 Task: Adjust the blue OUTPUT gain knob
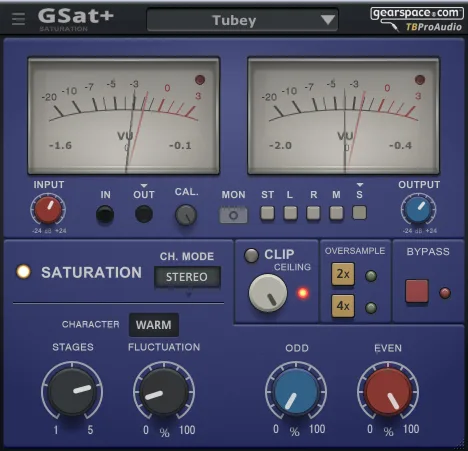pos(418,210)
